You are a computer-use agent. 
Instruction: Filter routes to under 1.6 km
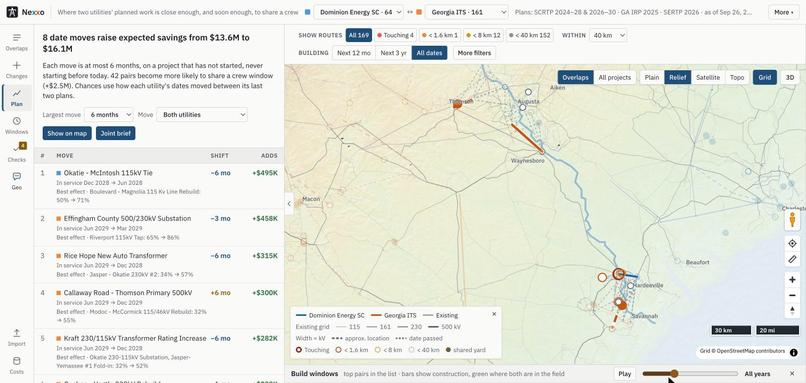(x=440, y=35)
